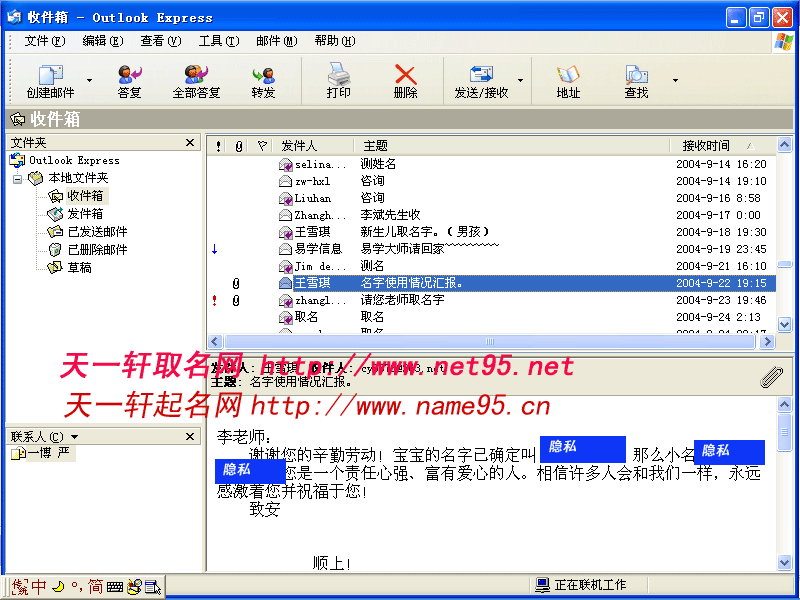Click the Forward (转发) toolbar icon
800x600 pixels.
pos(263,77)
